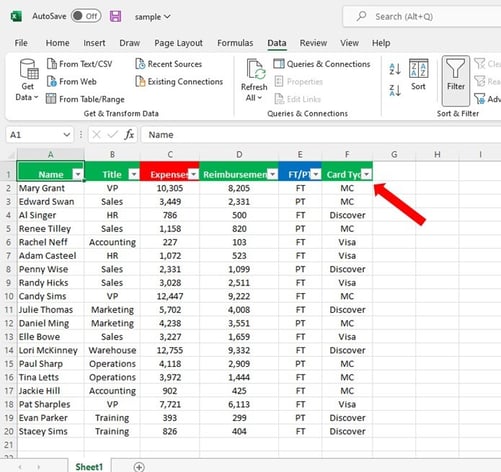501x472 pixels.
Task: Select row 10 header
Action: tap(8, 296)
